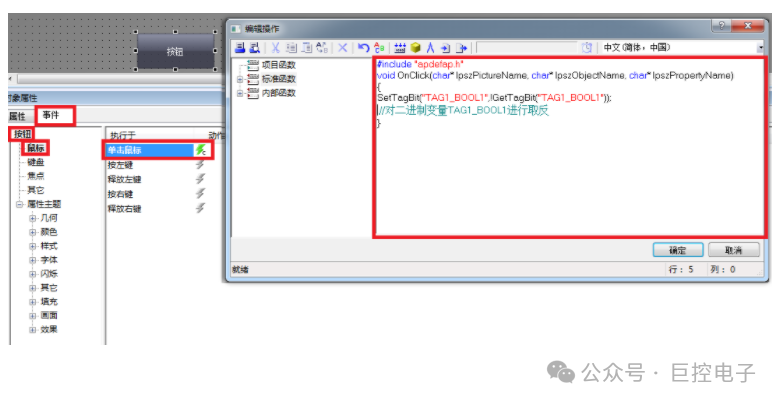
Task: Click the tag selection icon with three arrows
Action: 400,48
